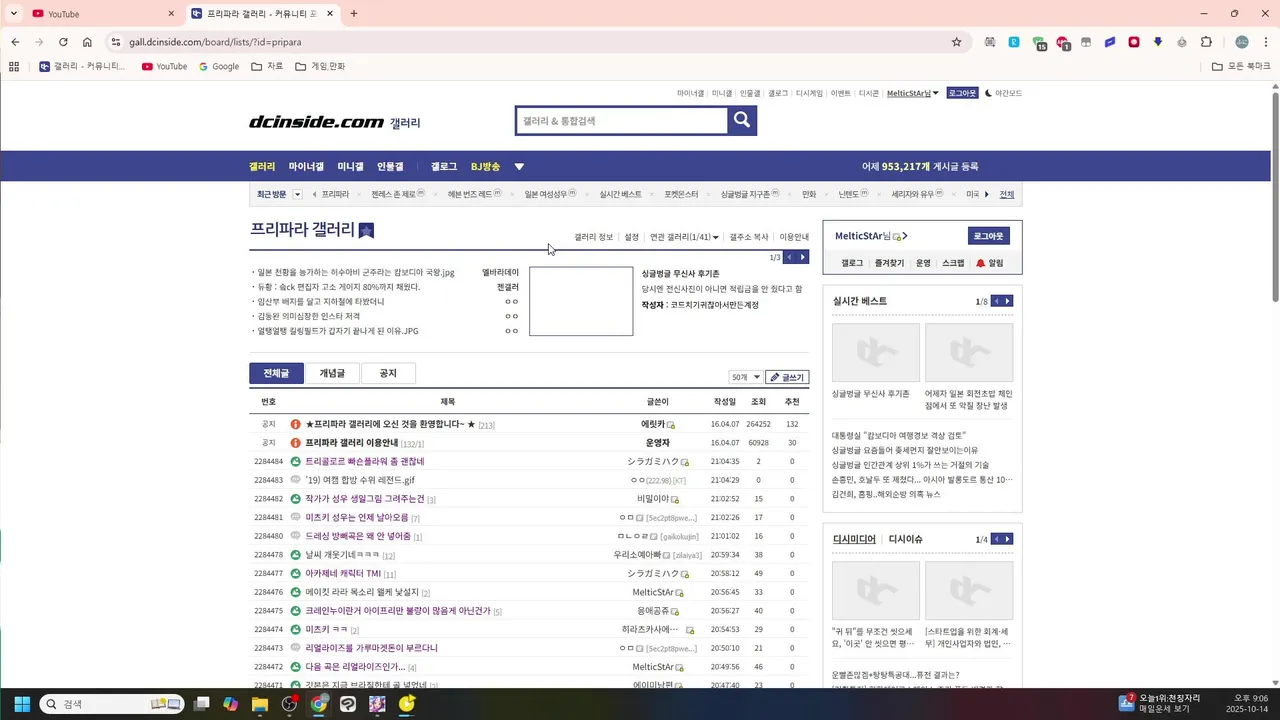Switch to the 개념글 tab
Image resolution: width=1280 pixels, height=720 pixels.
pyautogui.click(x=332, y=373)
